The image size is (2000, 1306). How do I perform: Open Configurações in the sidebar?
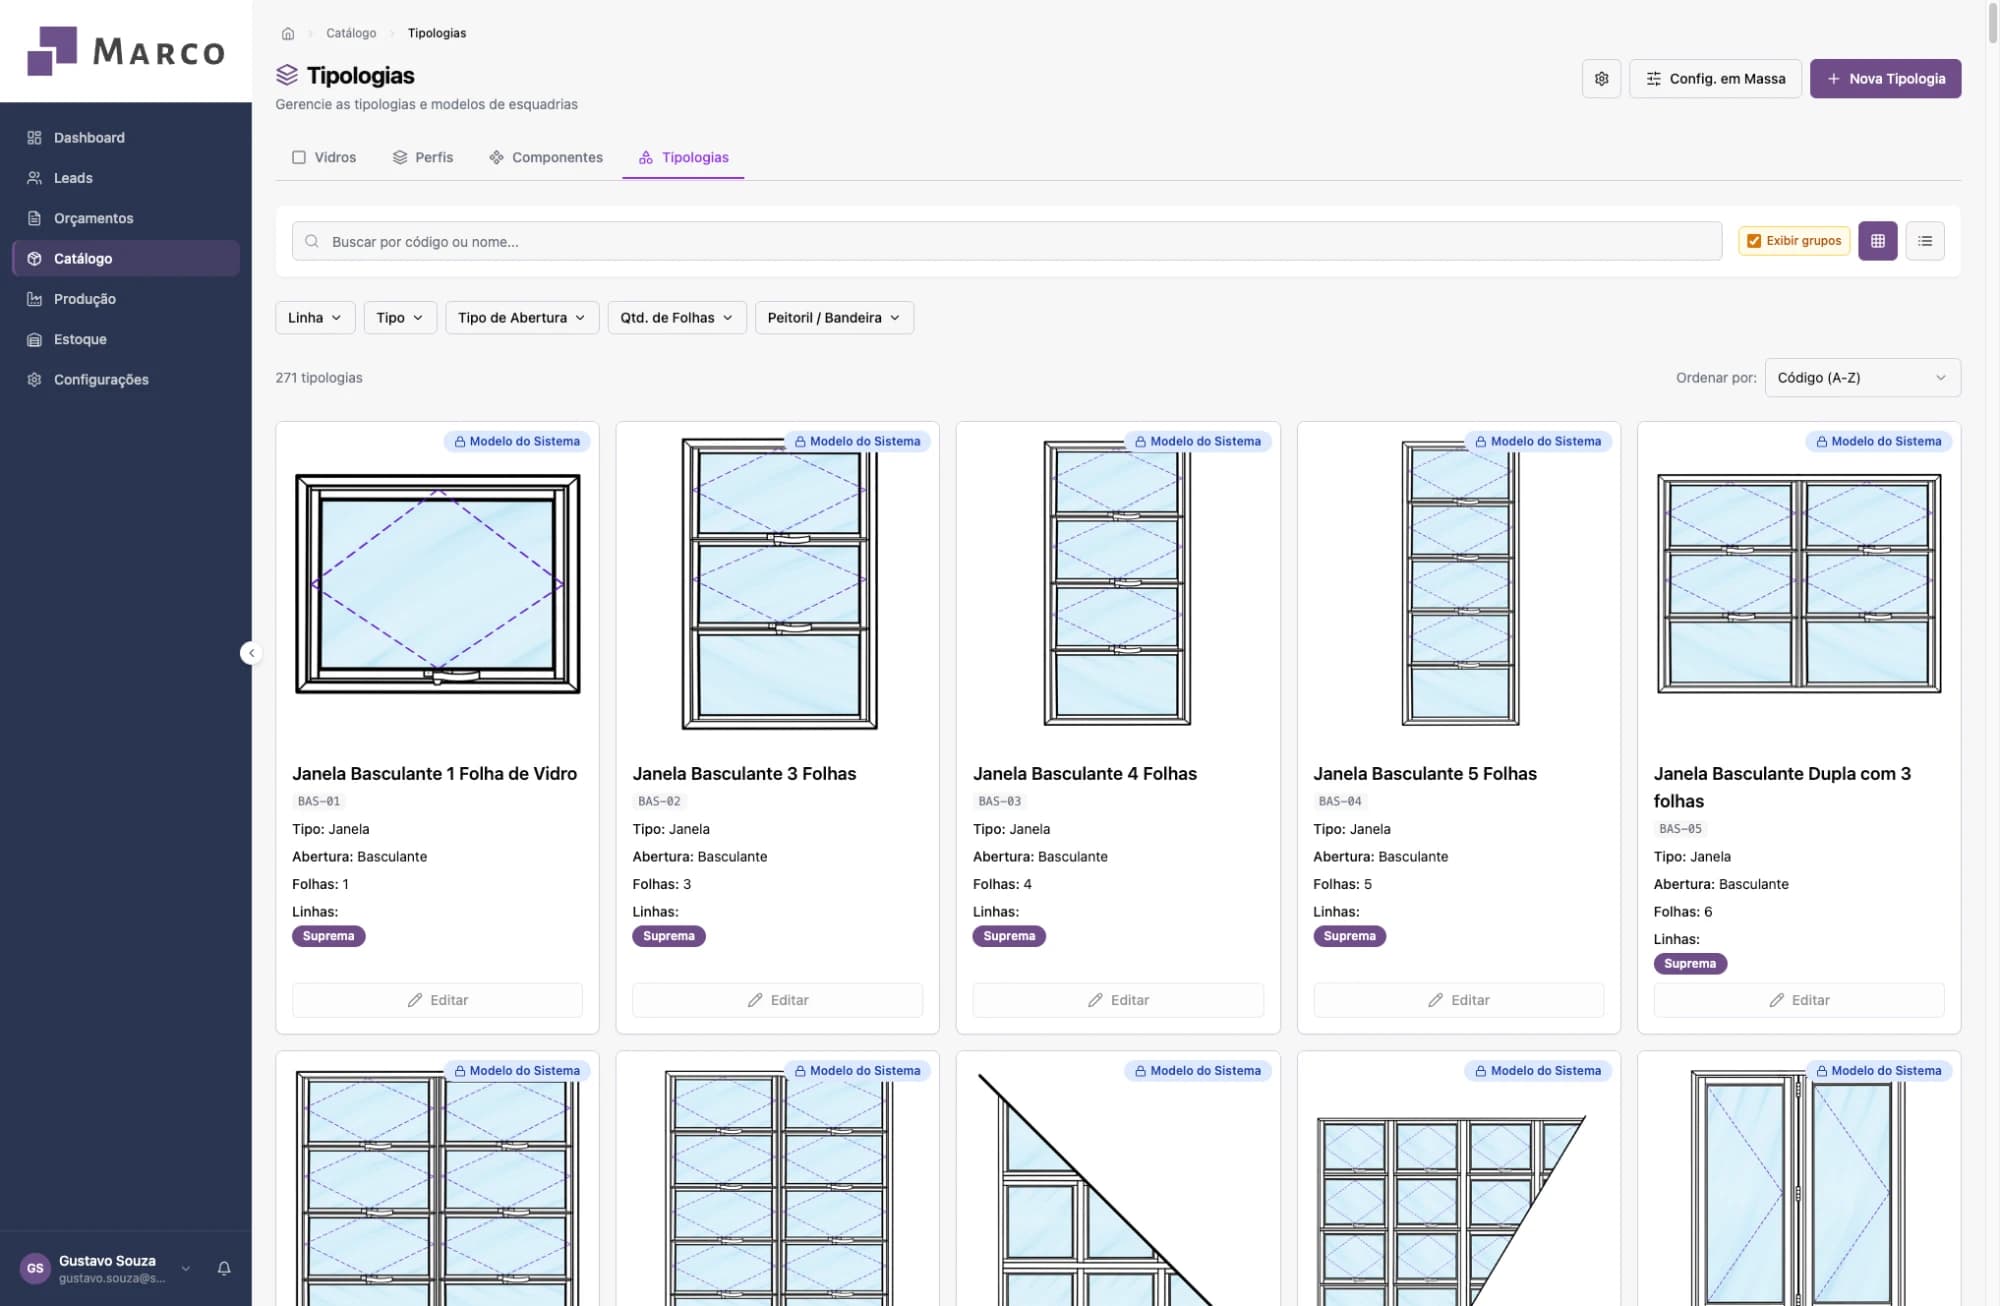(x=126, y=379)
